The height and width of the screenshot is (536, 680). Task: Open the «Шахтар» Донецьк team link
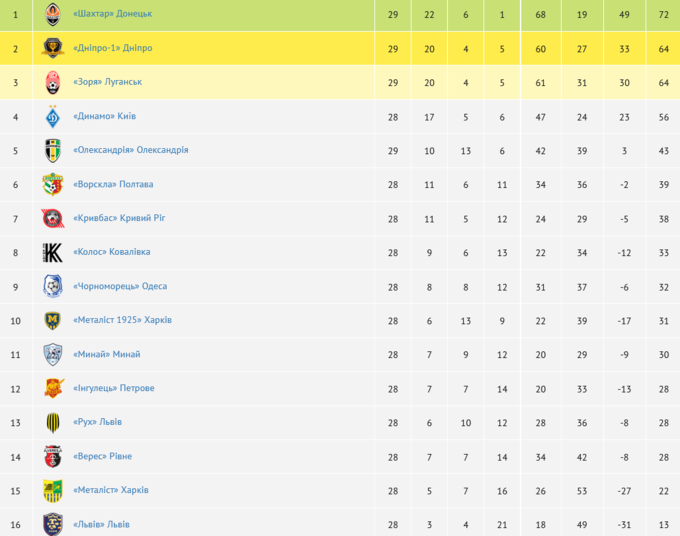coord(113,14)
